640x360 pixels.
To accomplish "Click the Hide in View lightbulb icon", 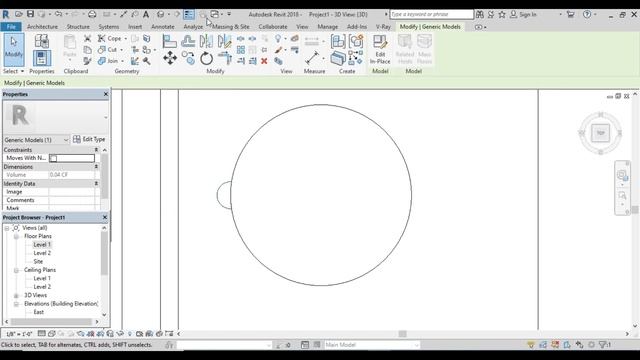I will pos(278,38).
